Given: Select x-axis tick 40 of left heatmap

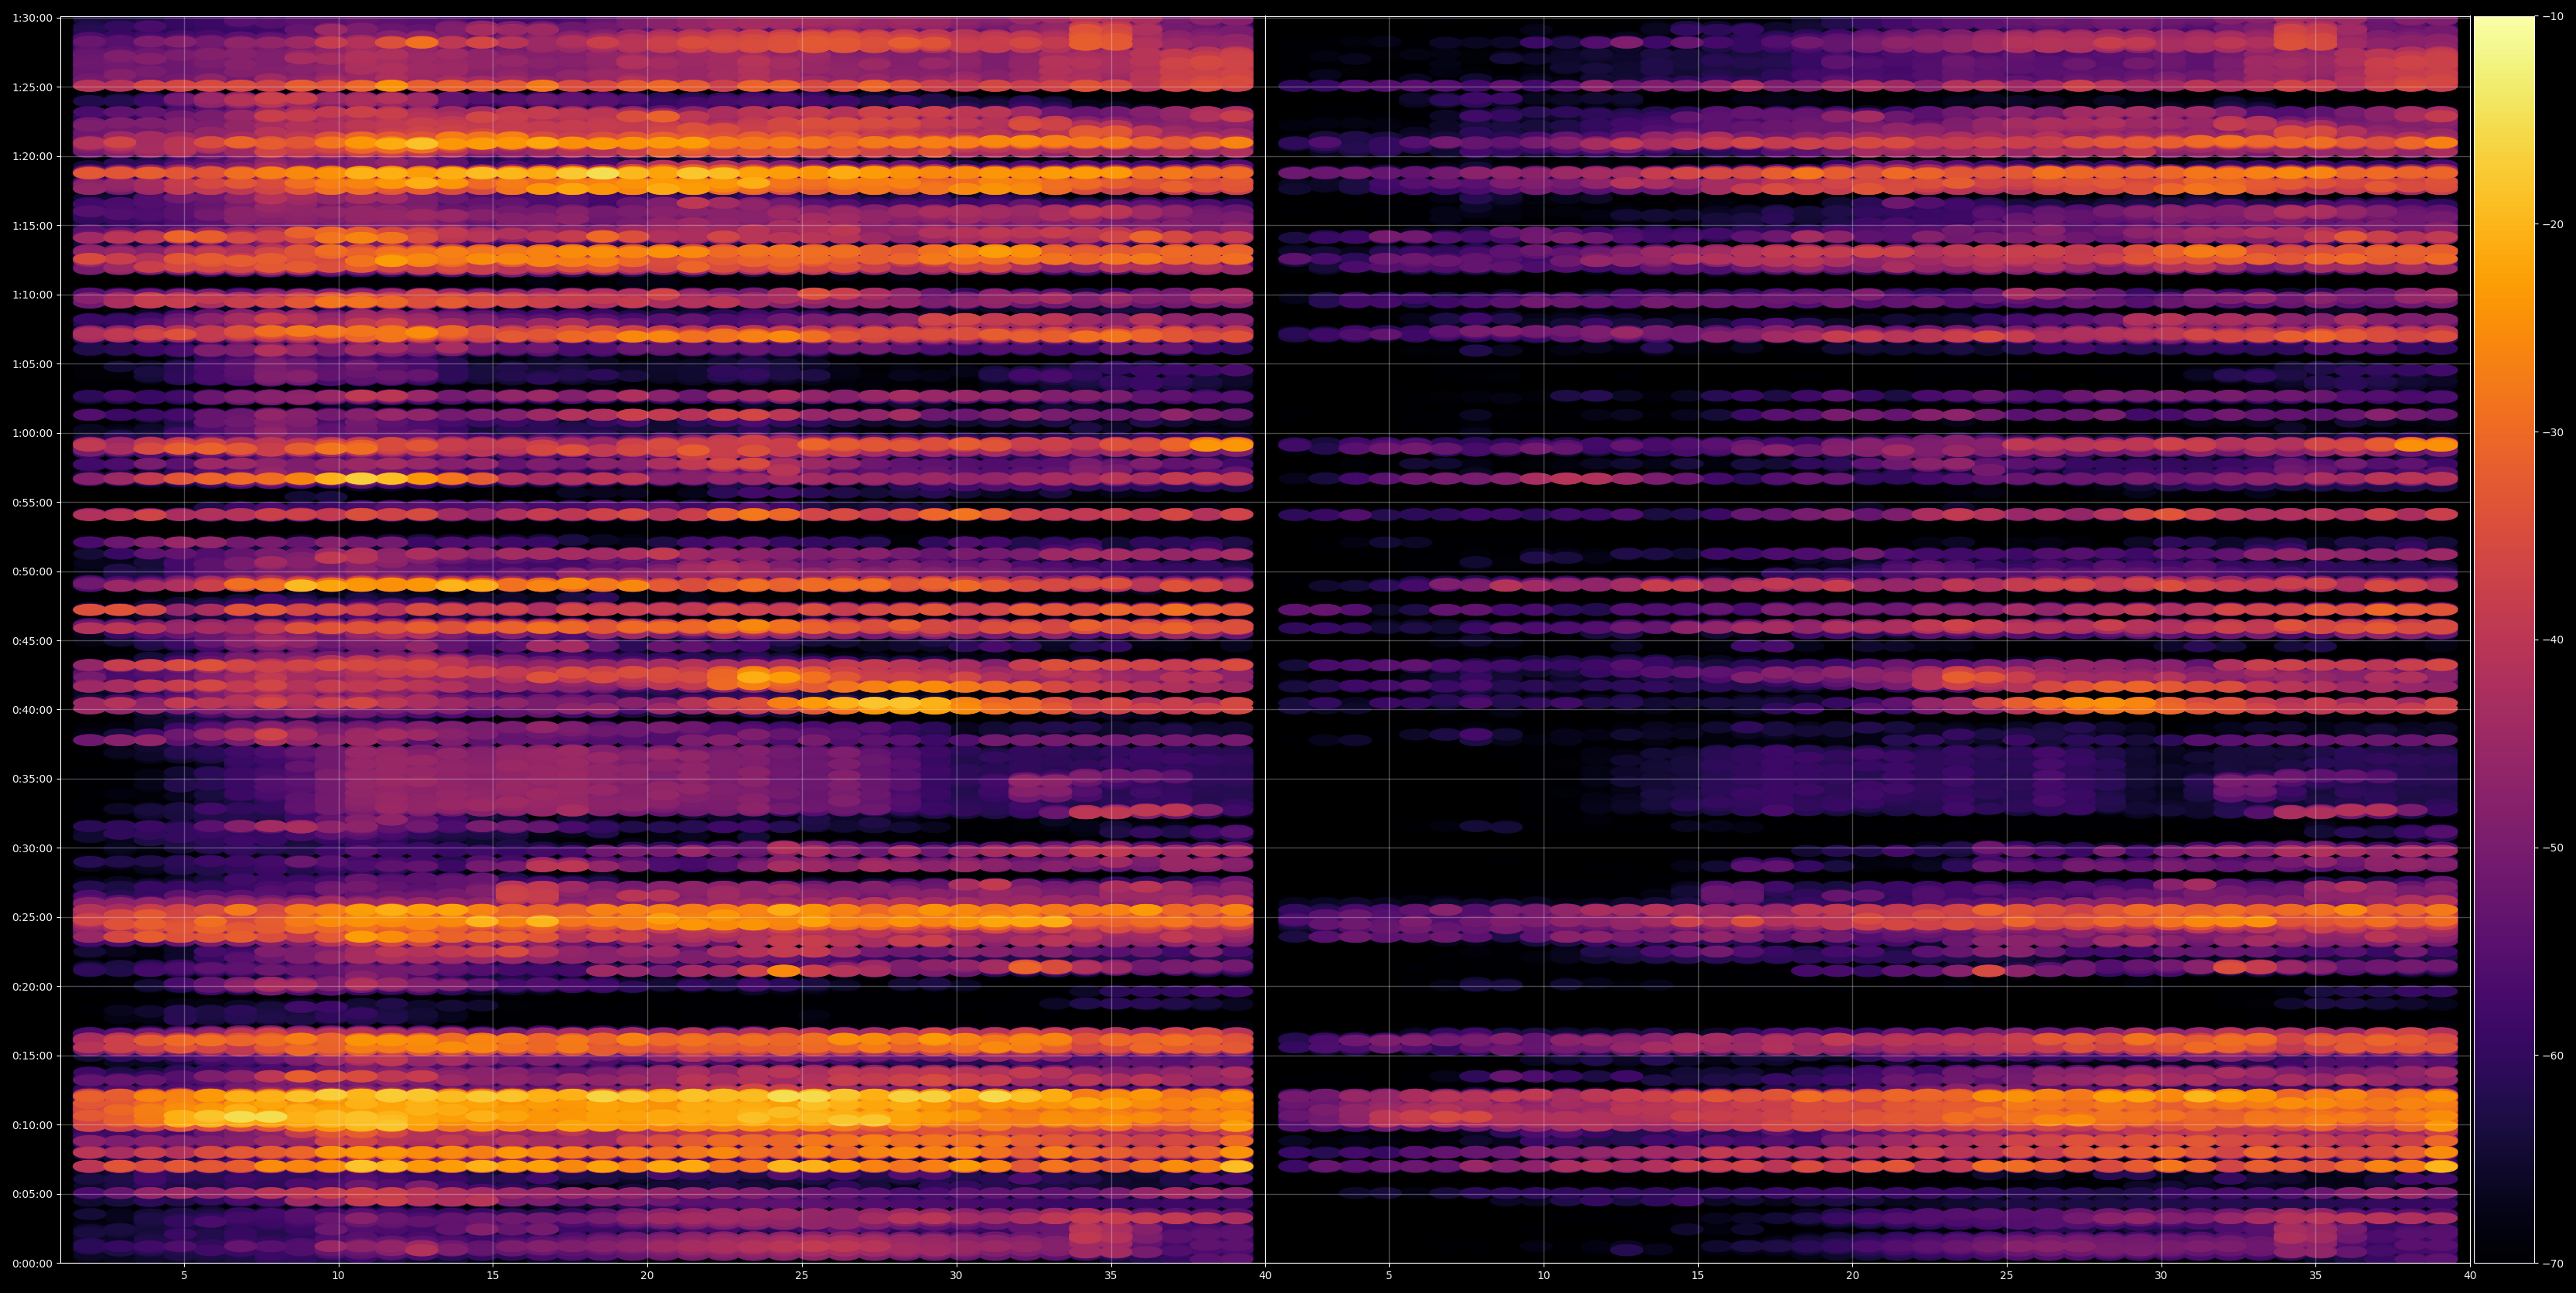Looking at the screenshot, I should (1265, 1276).
